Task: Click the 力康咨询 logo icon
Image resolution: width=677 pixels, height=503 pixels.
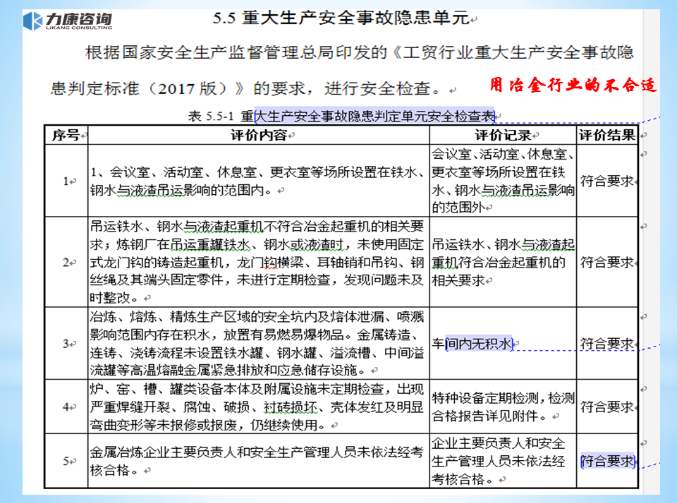Action: (32, 21)
